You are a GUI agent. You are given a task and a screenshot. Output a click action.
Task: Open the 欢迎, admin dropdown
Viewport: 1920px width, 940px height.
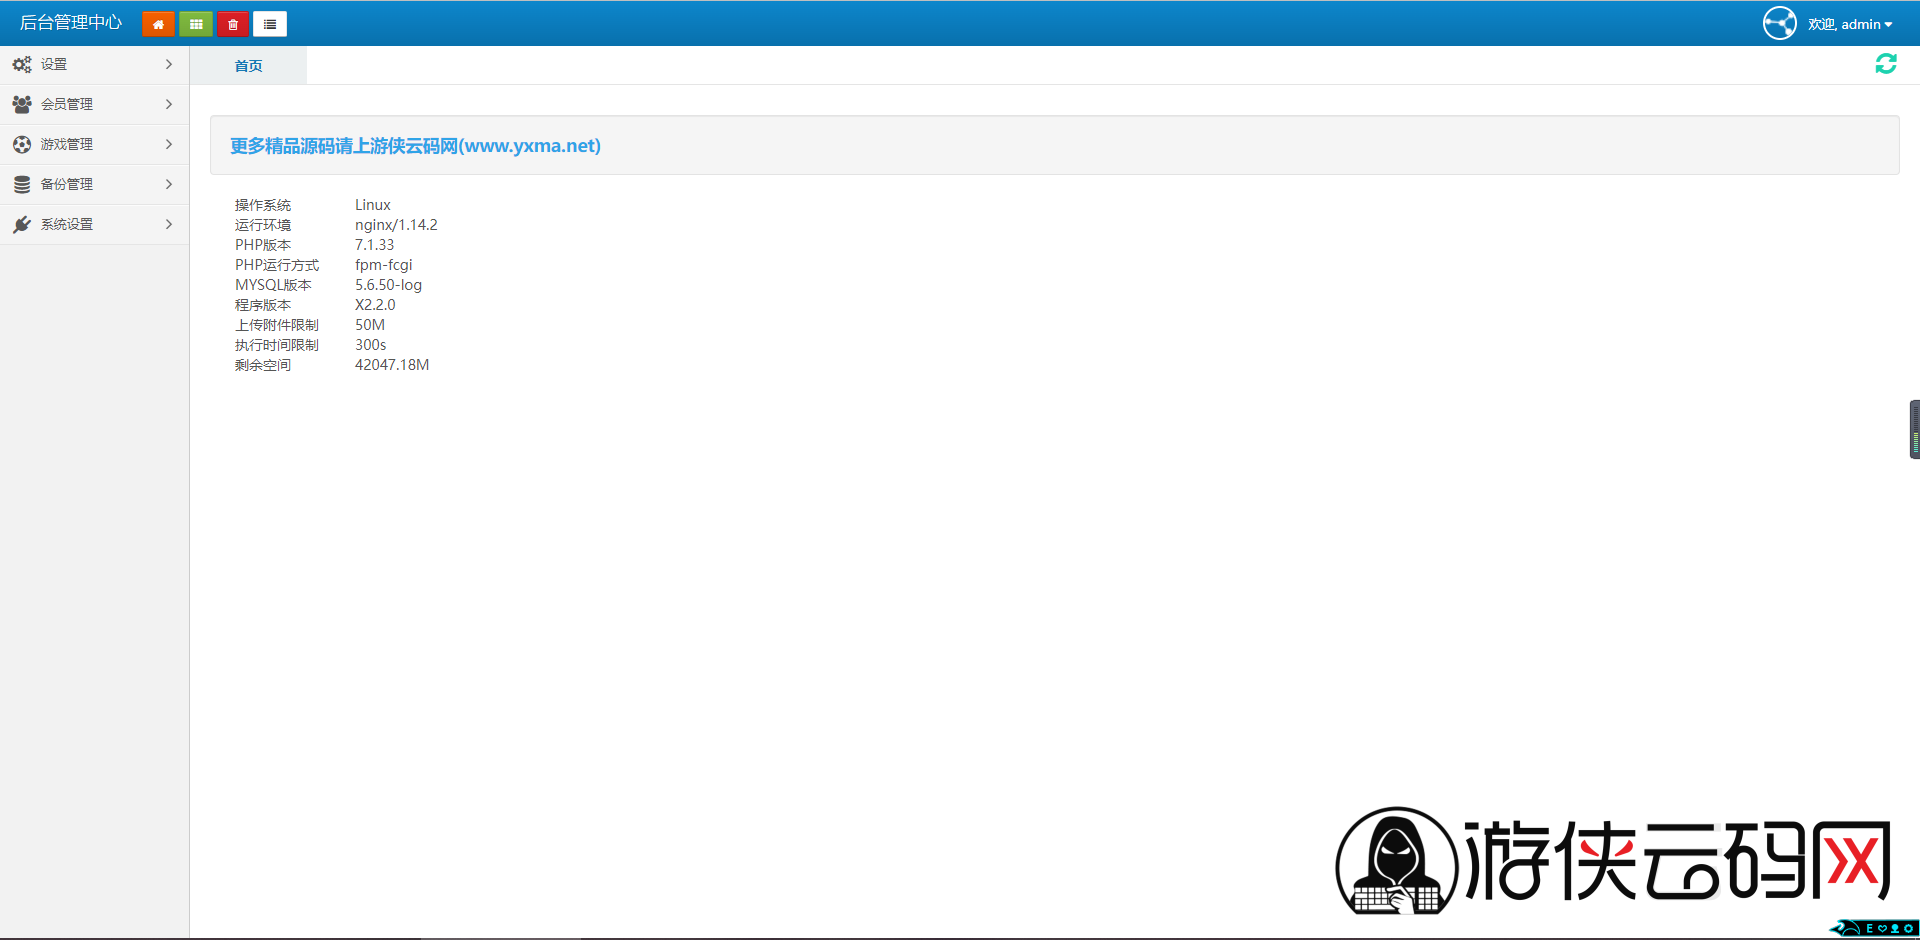tap(1850, 24)
